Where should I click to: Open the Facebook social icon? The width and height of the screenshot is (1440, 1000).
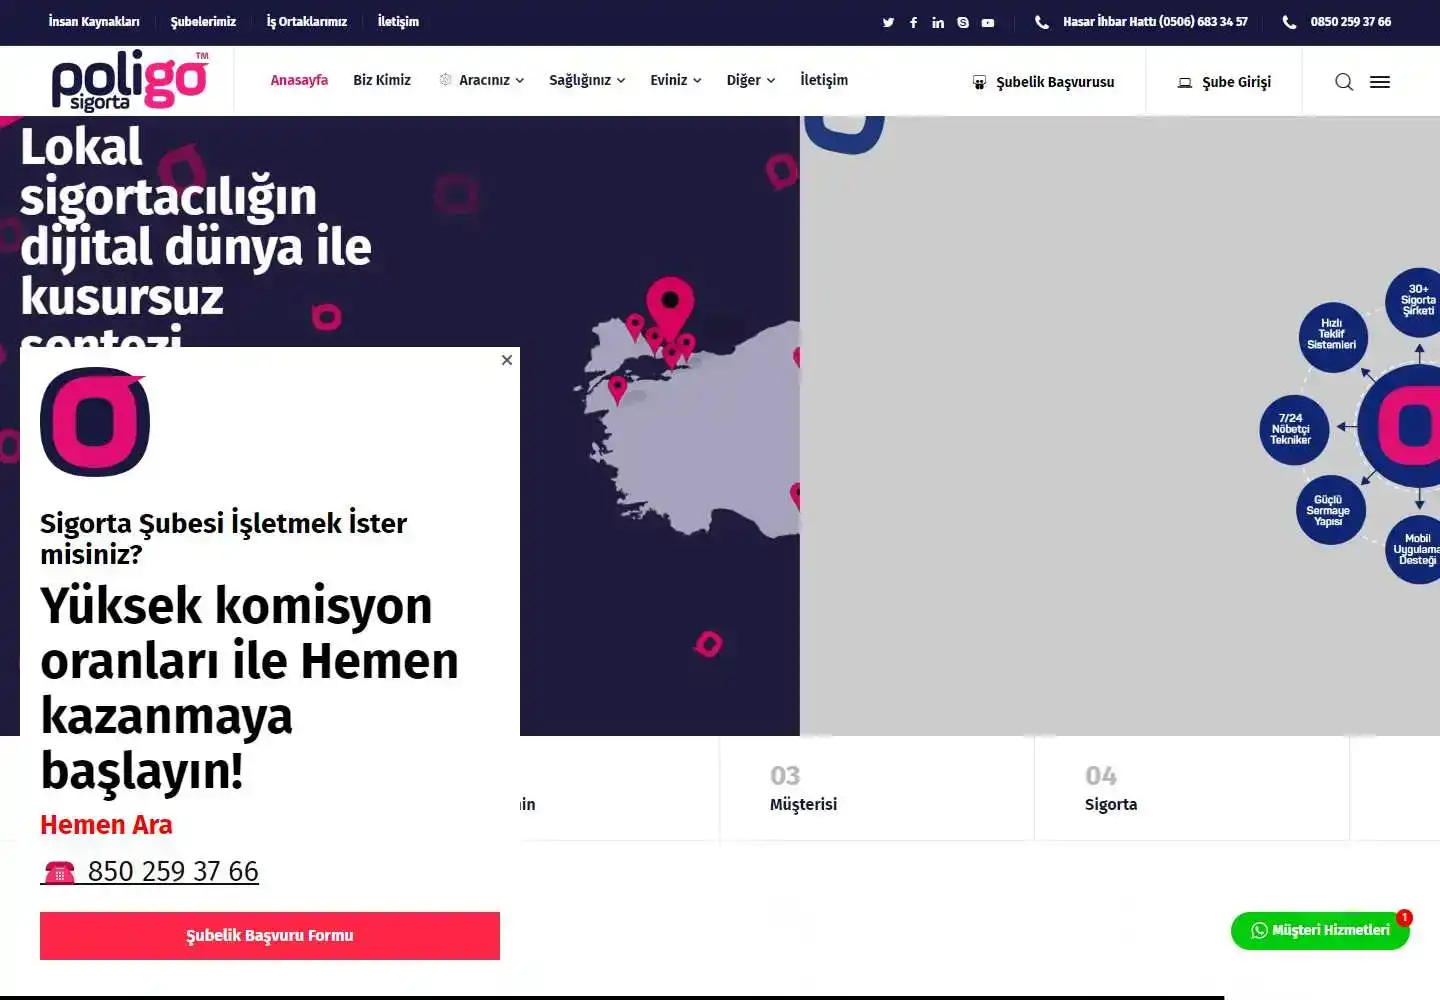[x=913, y=22]
